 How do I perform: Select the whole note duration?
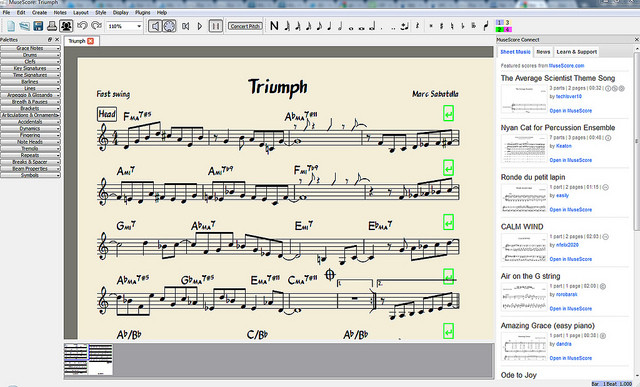[351, 28]
